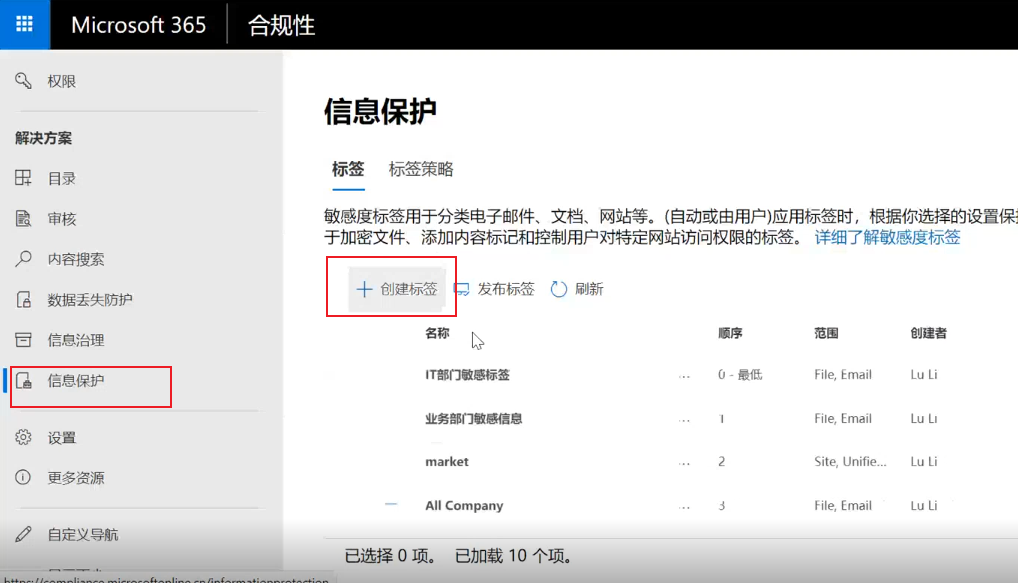Click the 信息治理 archive icon
This screenshot has height=583, width=1018.
click(x=24, y=340)
